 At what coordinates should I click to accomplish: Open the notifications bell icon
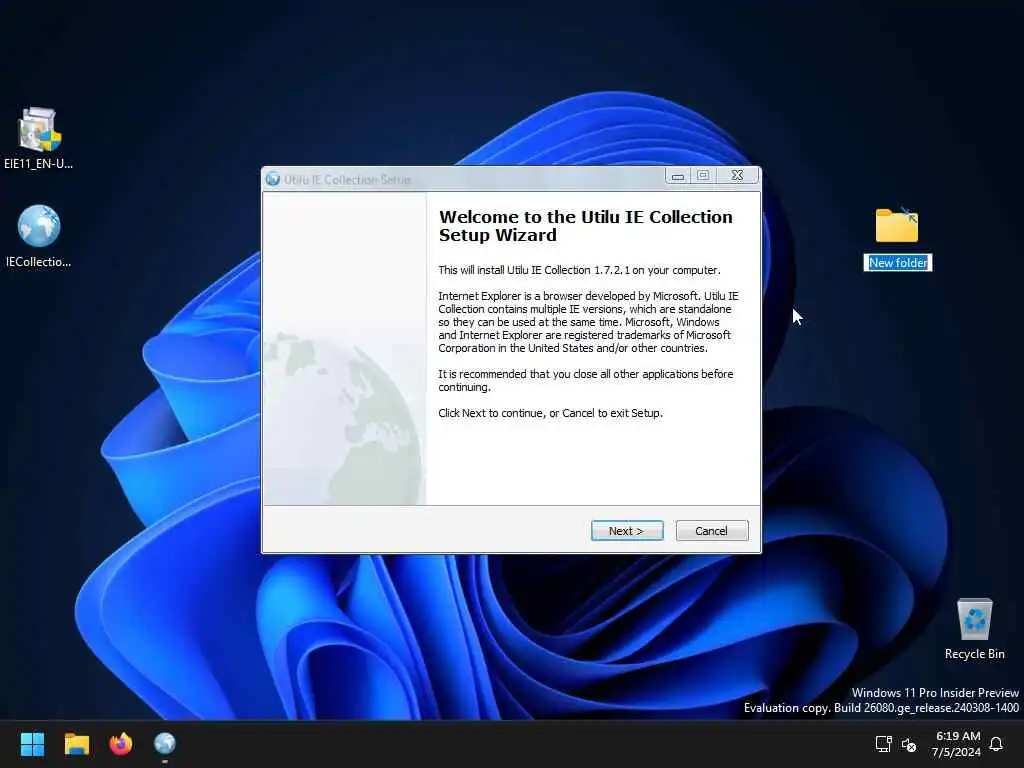pos(996,744)
